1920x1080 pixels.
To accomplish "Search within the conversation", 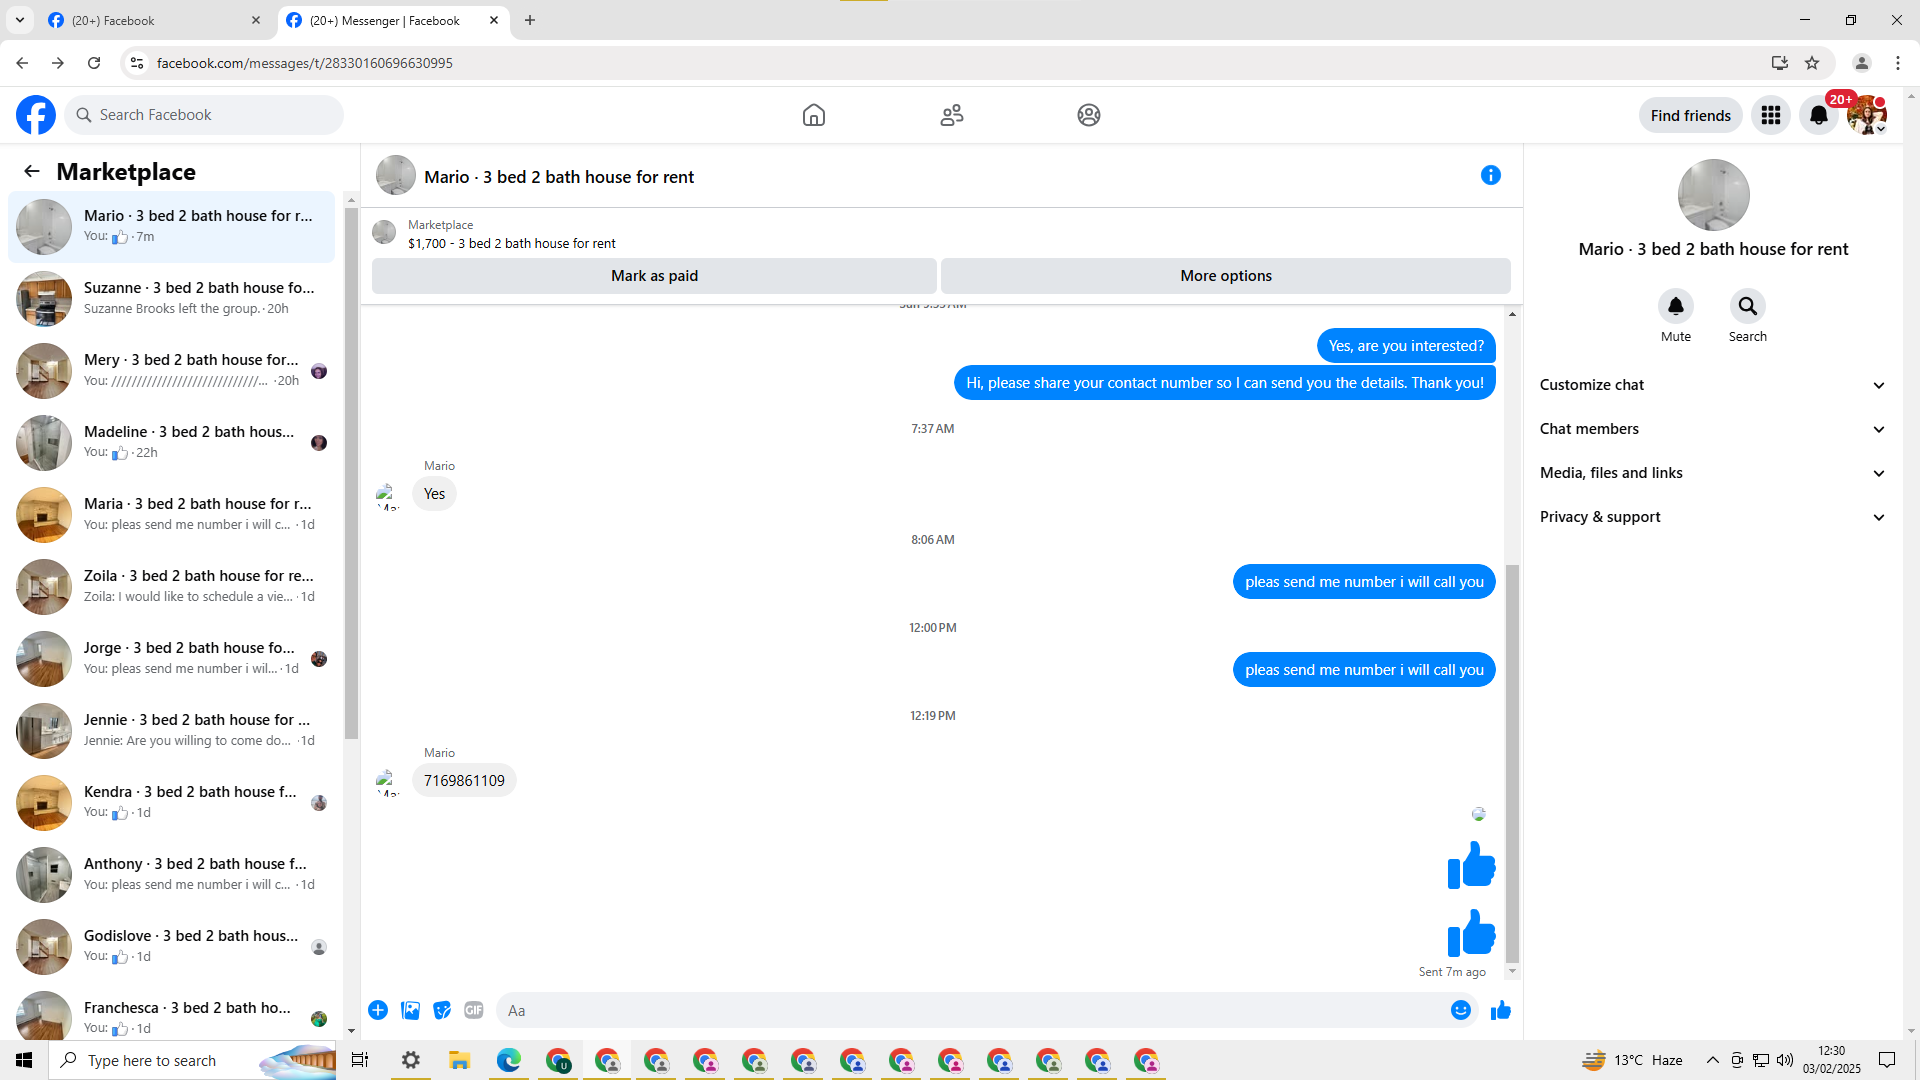I will [1748, 306].
